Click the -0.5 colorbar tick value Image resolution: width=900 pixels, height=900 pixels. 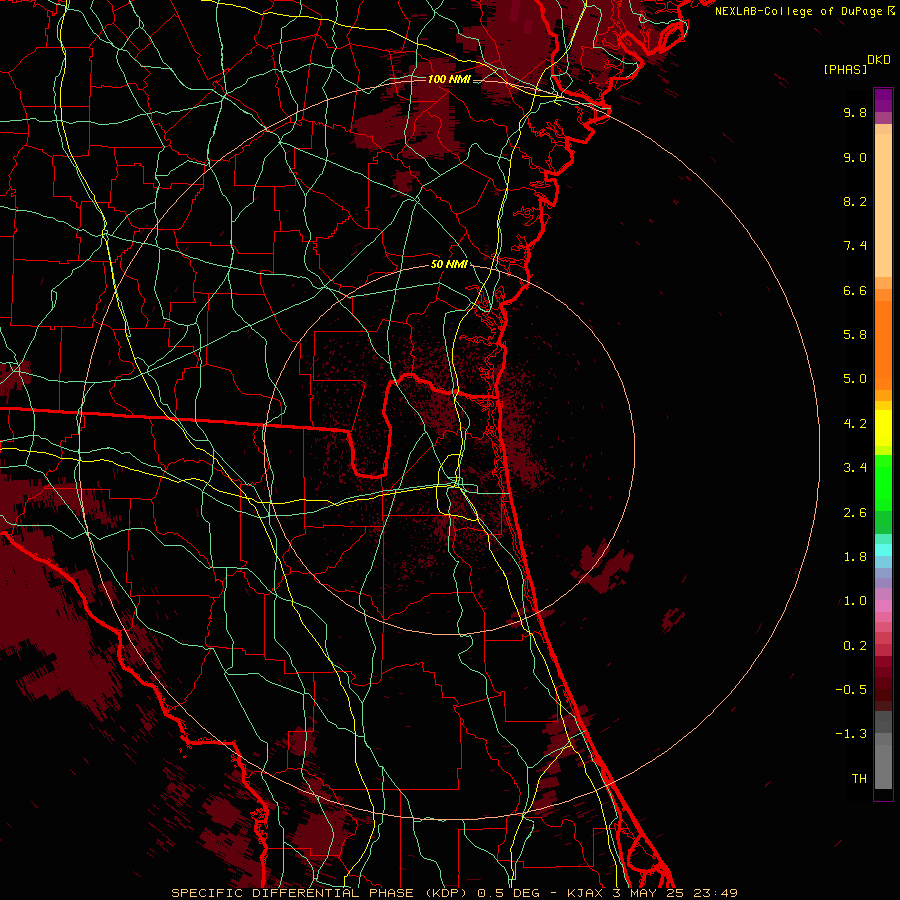pos(851,690)
